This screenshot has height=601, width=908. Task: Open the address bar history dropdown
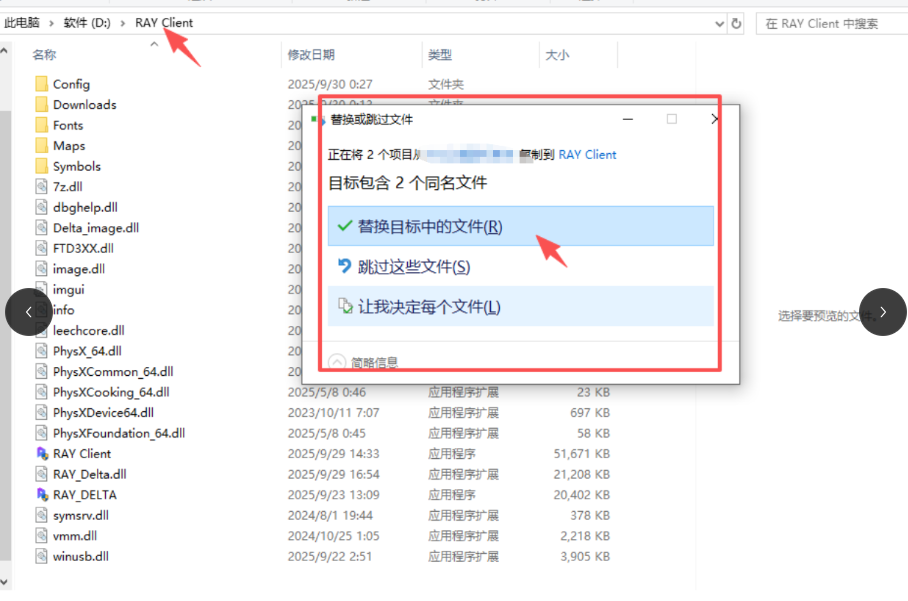[719, 23]
